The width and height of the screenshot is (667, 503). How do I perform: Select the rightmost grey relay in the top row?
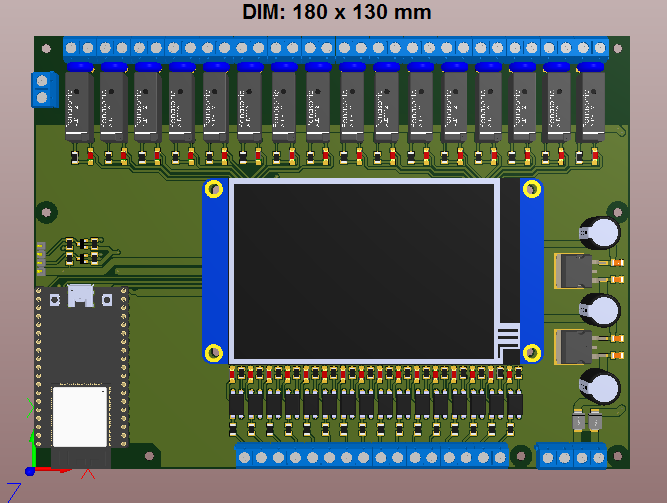tap(590, 106)
